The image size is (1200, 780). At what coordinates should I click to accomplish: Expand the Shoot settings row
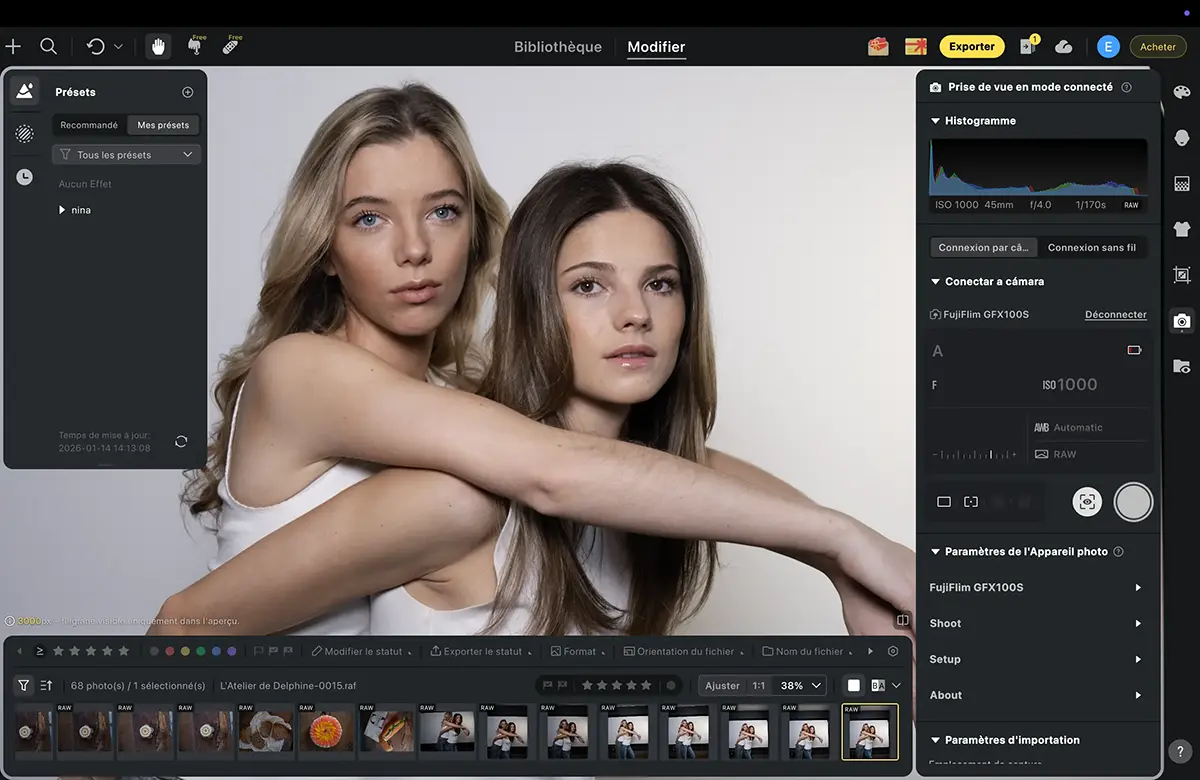(x=1035, y=623)
